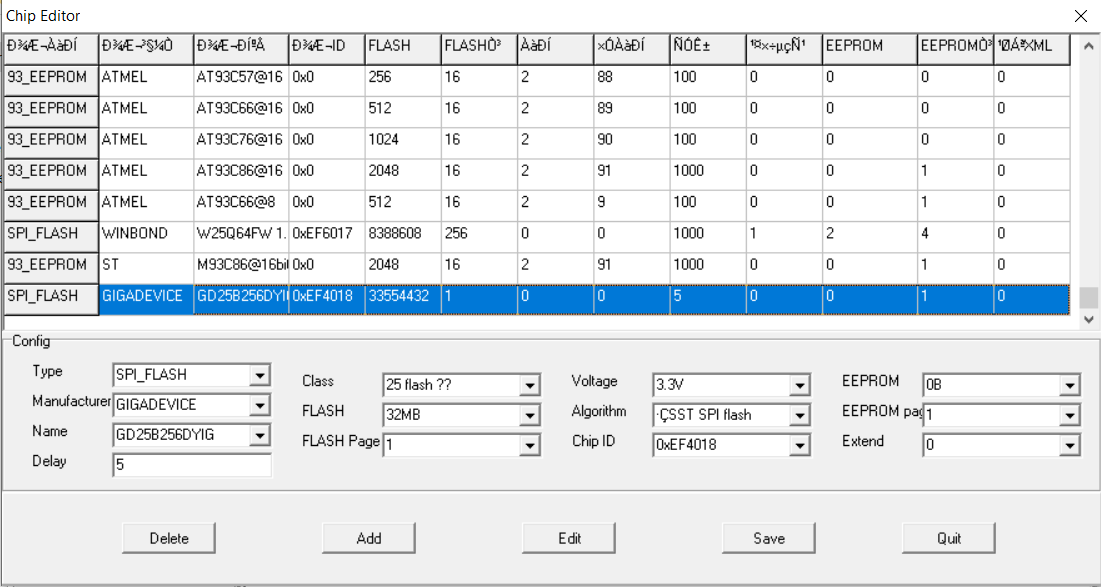The height and width of the screenshot is (587, 1101).
Task: Expand the EEPROM page dropdown
Action: coord(1069,415)
